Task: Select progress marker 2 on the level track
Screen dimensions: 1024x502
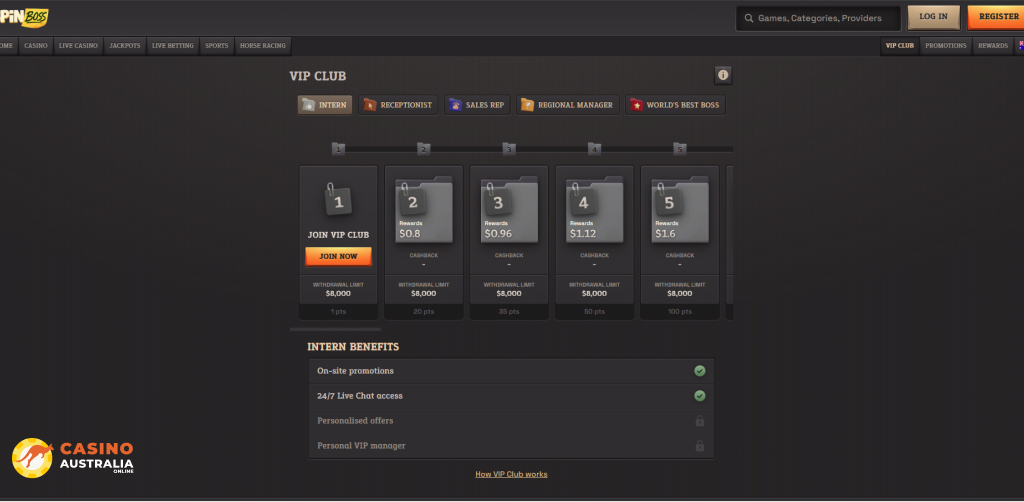Action: (424, 149)
